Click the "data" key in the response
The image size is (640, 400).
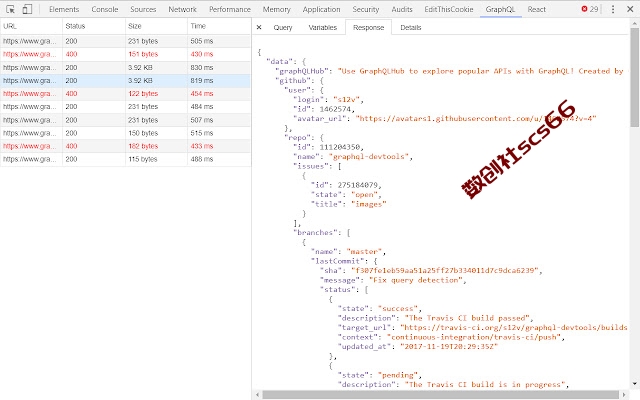click(280, 62)
